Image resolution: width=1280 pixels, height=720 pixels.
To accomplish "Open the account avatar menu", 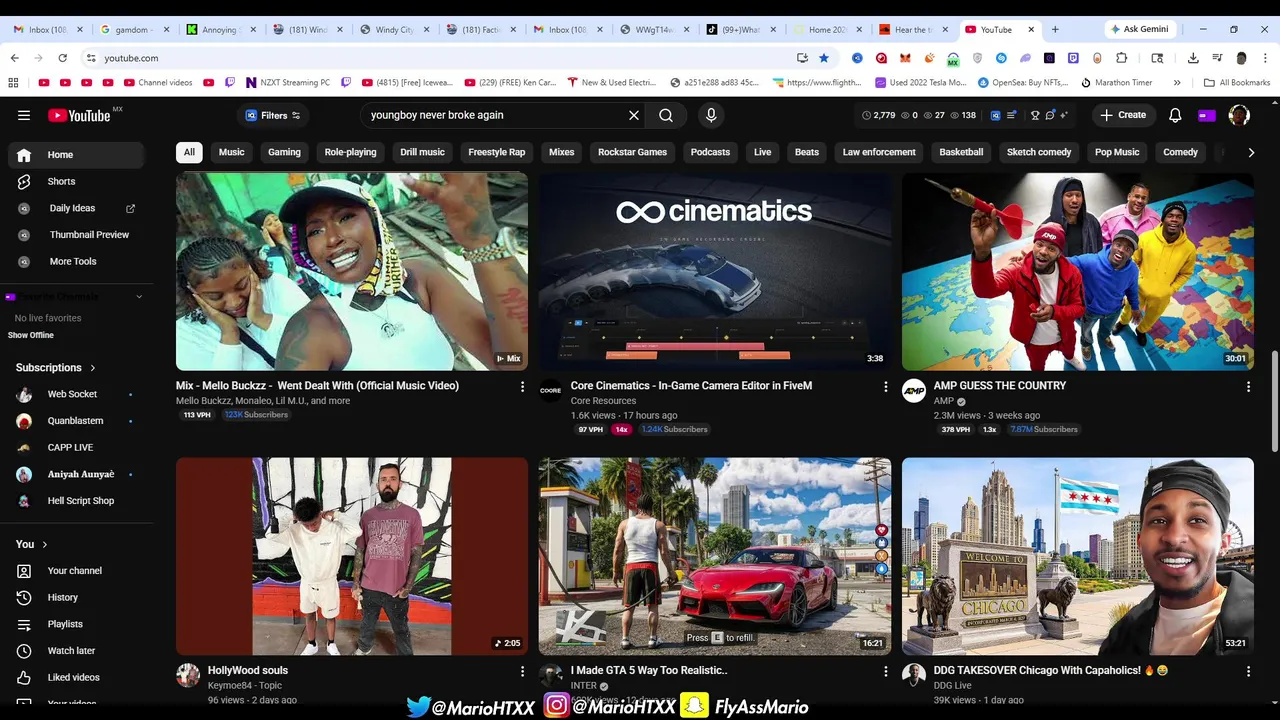I will click(1239, 115).
